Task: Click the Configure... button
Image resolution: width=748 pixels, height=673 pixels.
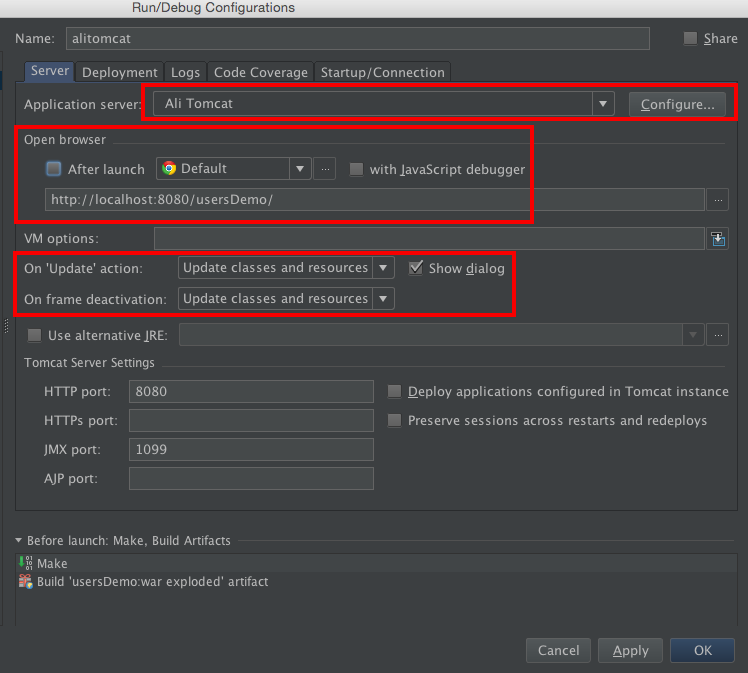Action: coord(677,104)
